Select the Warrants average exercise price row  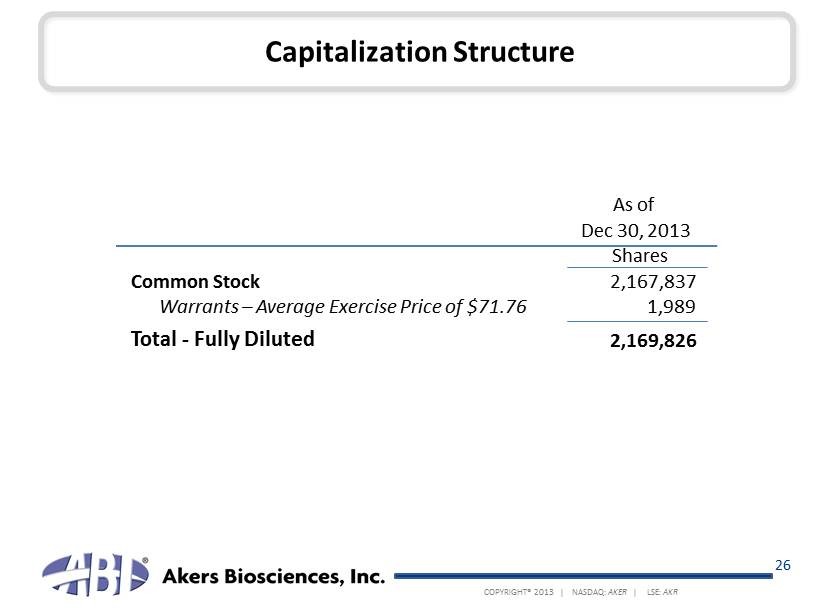343,307
